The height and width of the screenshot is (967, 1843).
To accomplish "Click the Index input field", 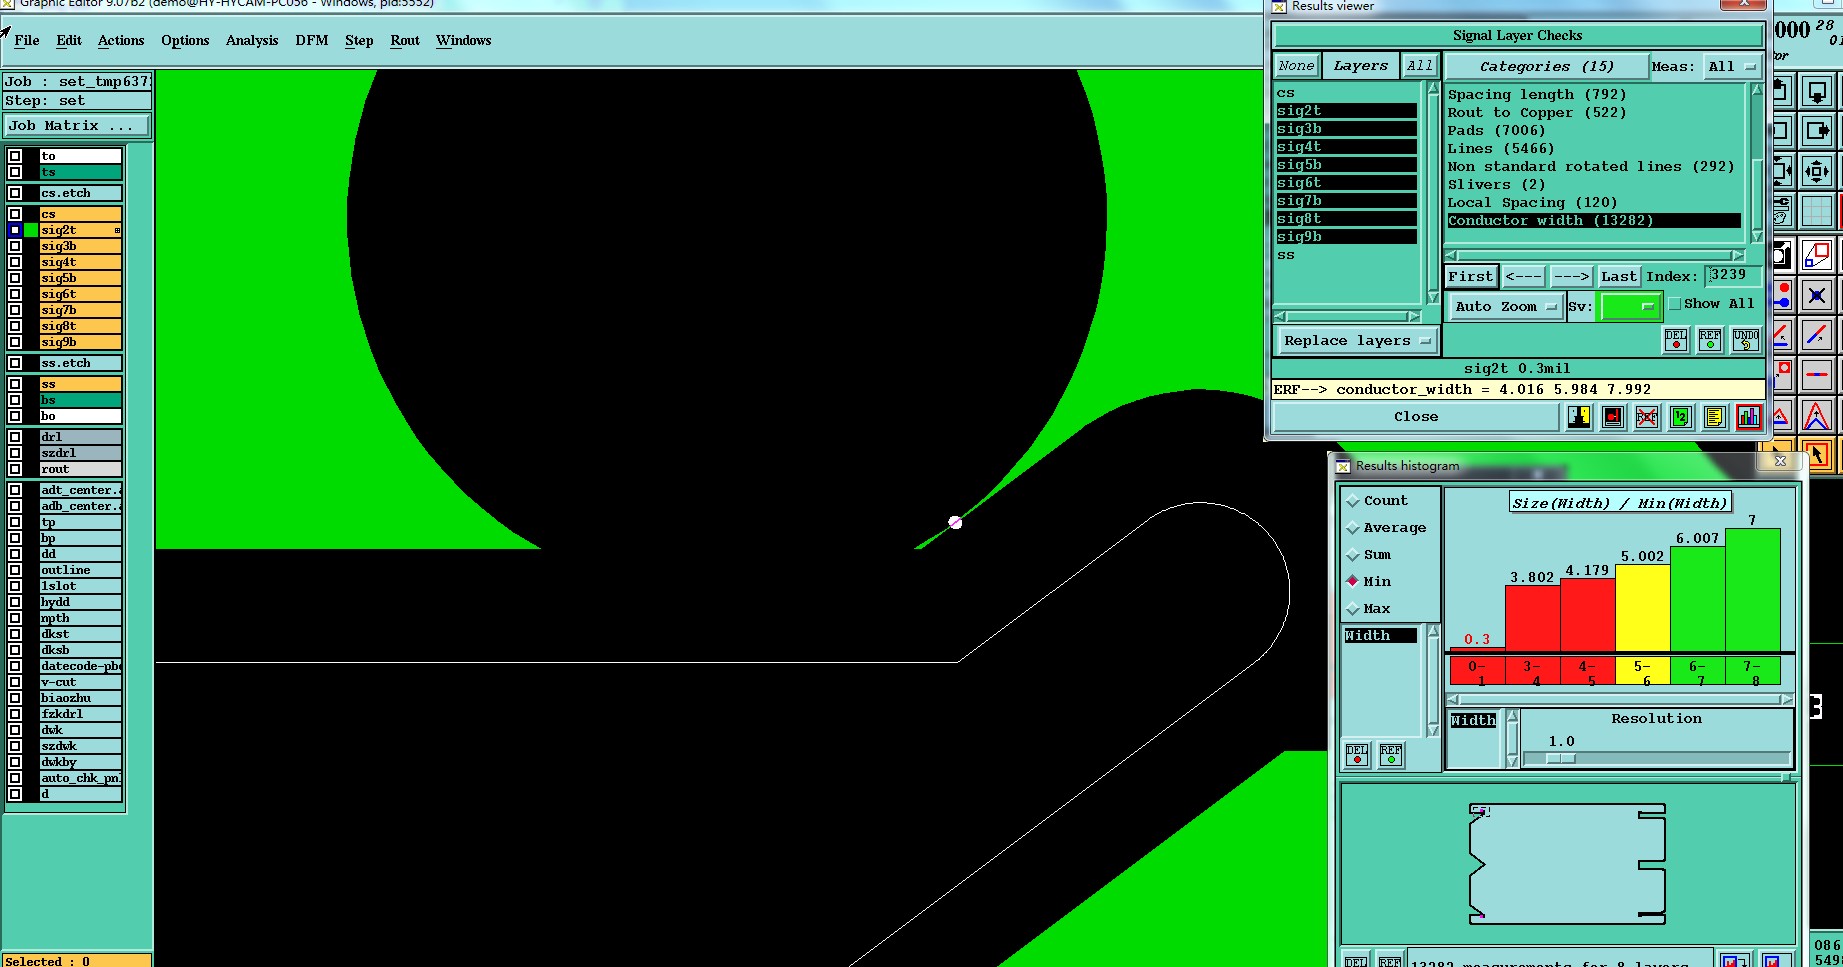I will [x=1733, y=276].
